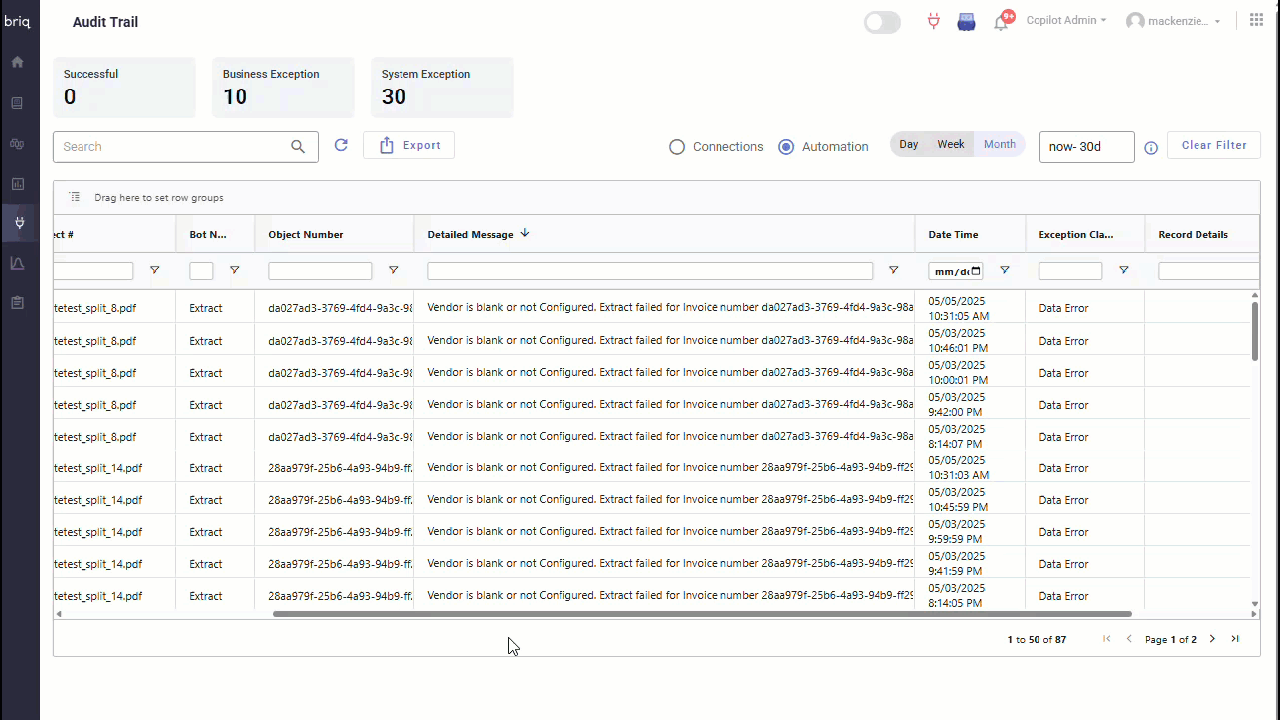
Task: Open the Business Exception count card
Action: (283, 88)
